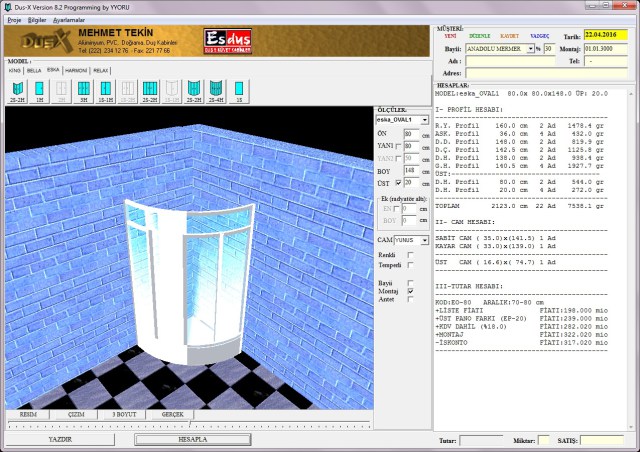Screen dimensions: 640x452
Task: Open the eska_OVAL1 model dropdown
Action: (x=424, y=119)
